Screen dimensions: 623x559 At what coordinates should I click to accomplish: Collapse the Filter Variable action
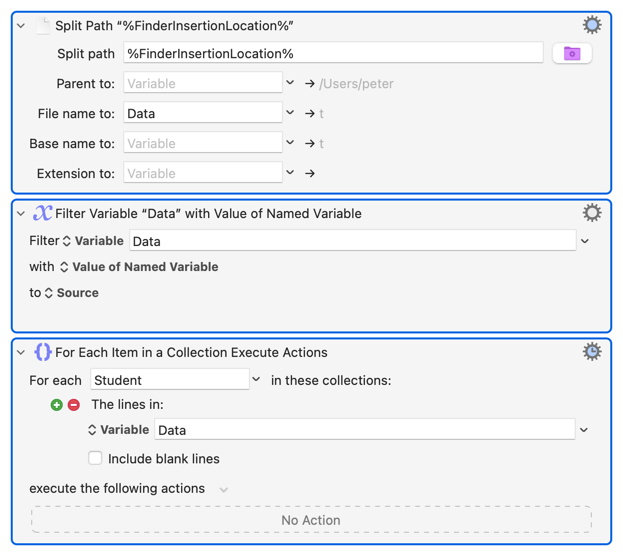(x=21, y=213)
